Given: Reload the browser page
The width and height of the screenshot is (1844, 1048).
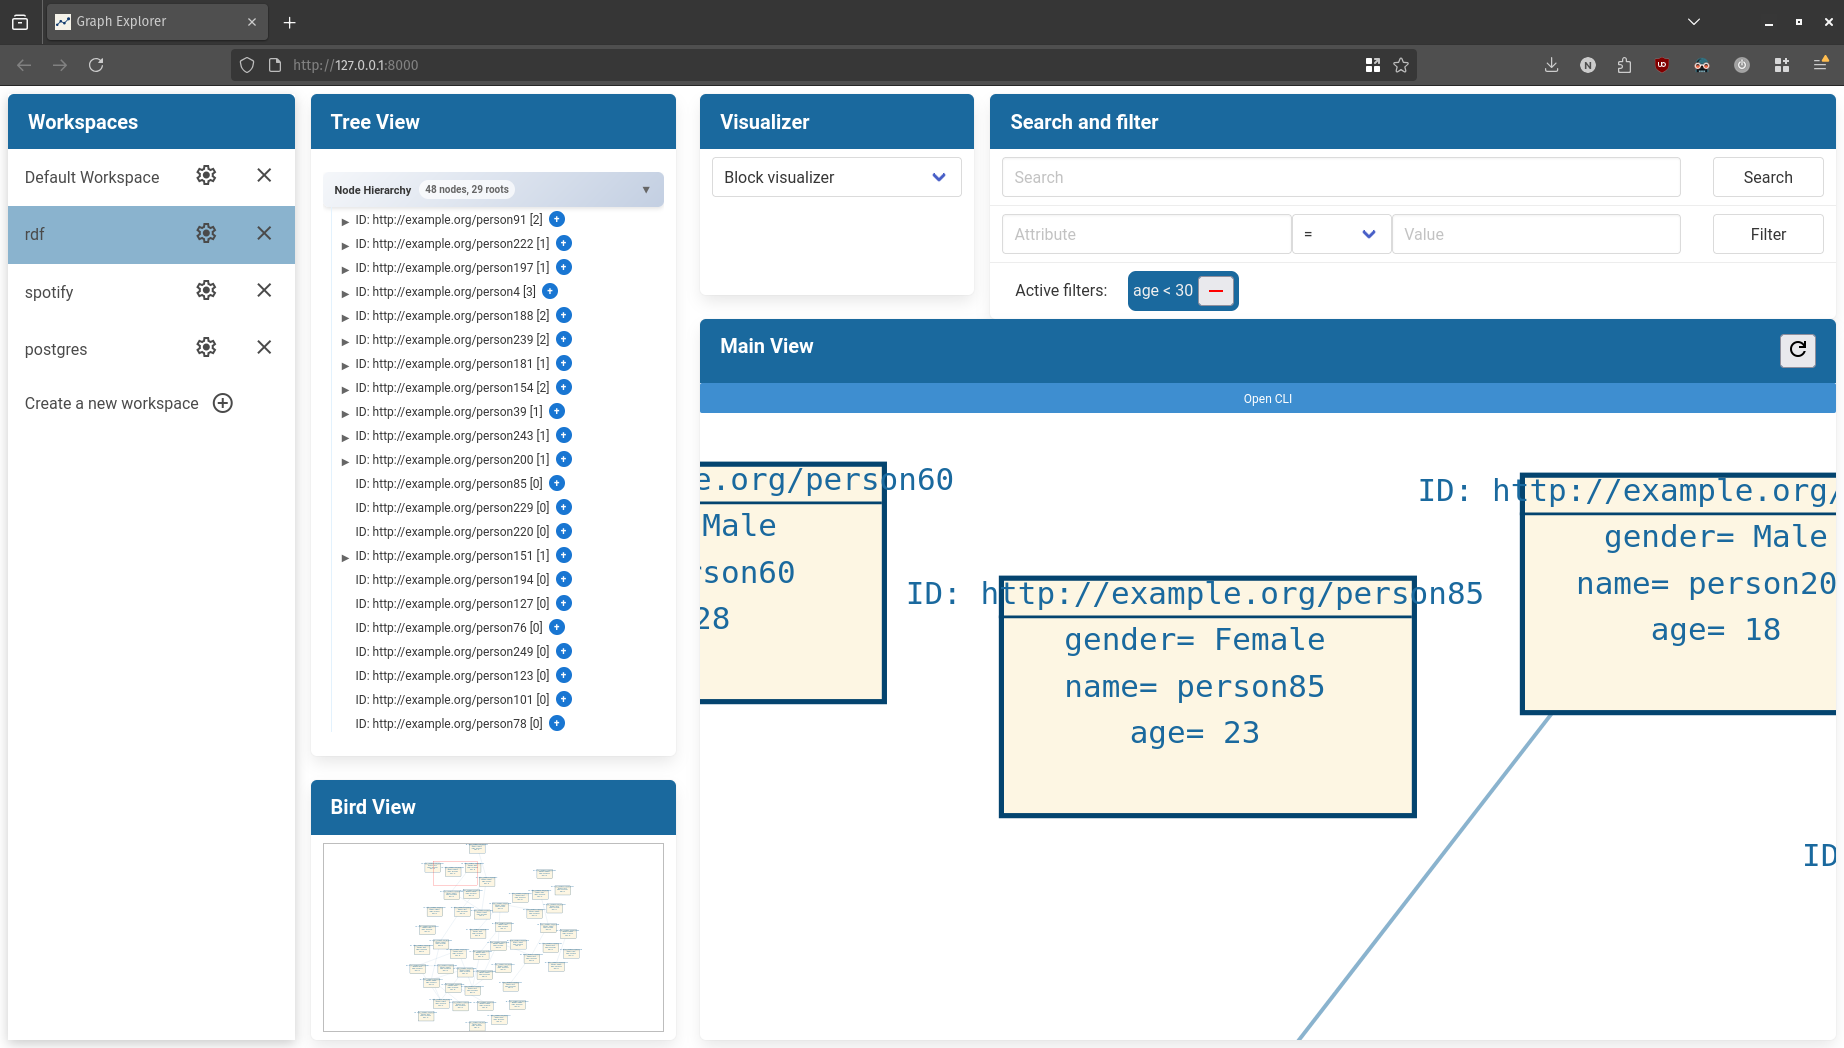Looking at the screenshot, I should (96, 65).
